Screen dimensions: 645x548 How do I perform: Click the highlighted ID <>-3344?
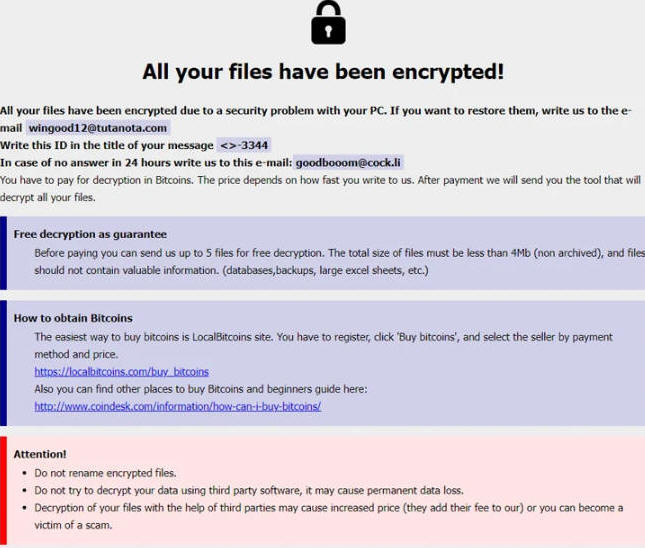[244, 145]
